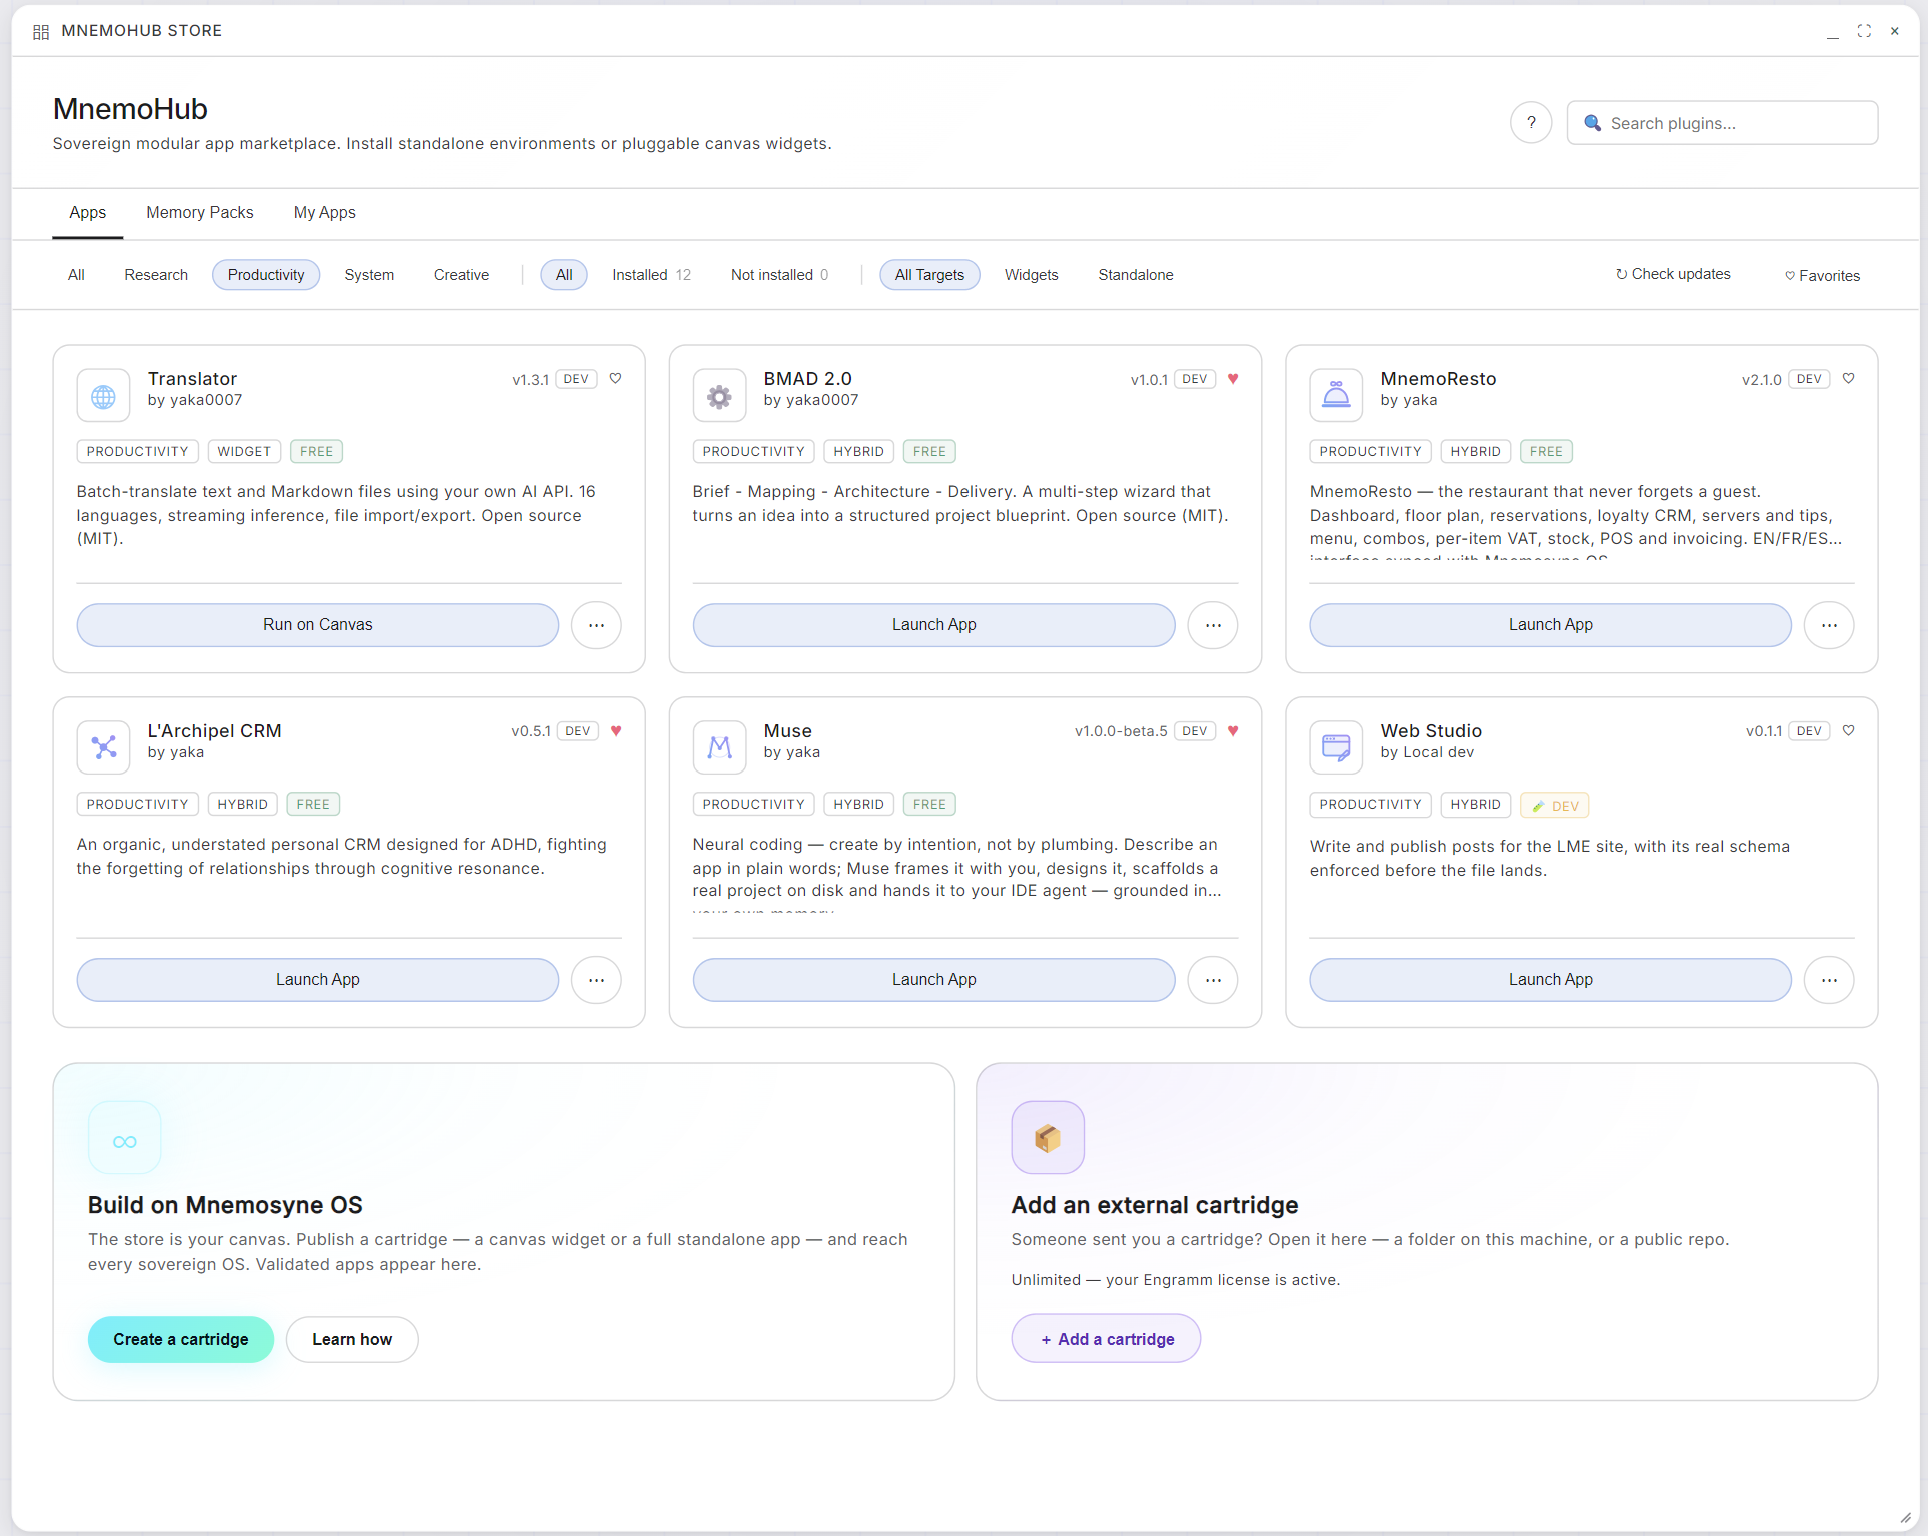Image resolution: width=1928 pixels, height=1536 pixels.
Task: Click the L'Archipel CRM network icon
Action: click(103, 747)
